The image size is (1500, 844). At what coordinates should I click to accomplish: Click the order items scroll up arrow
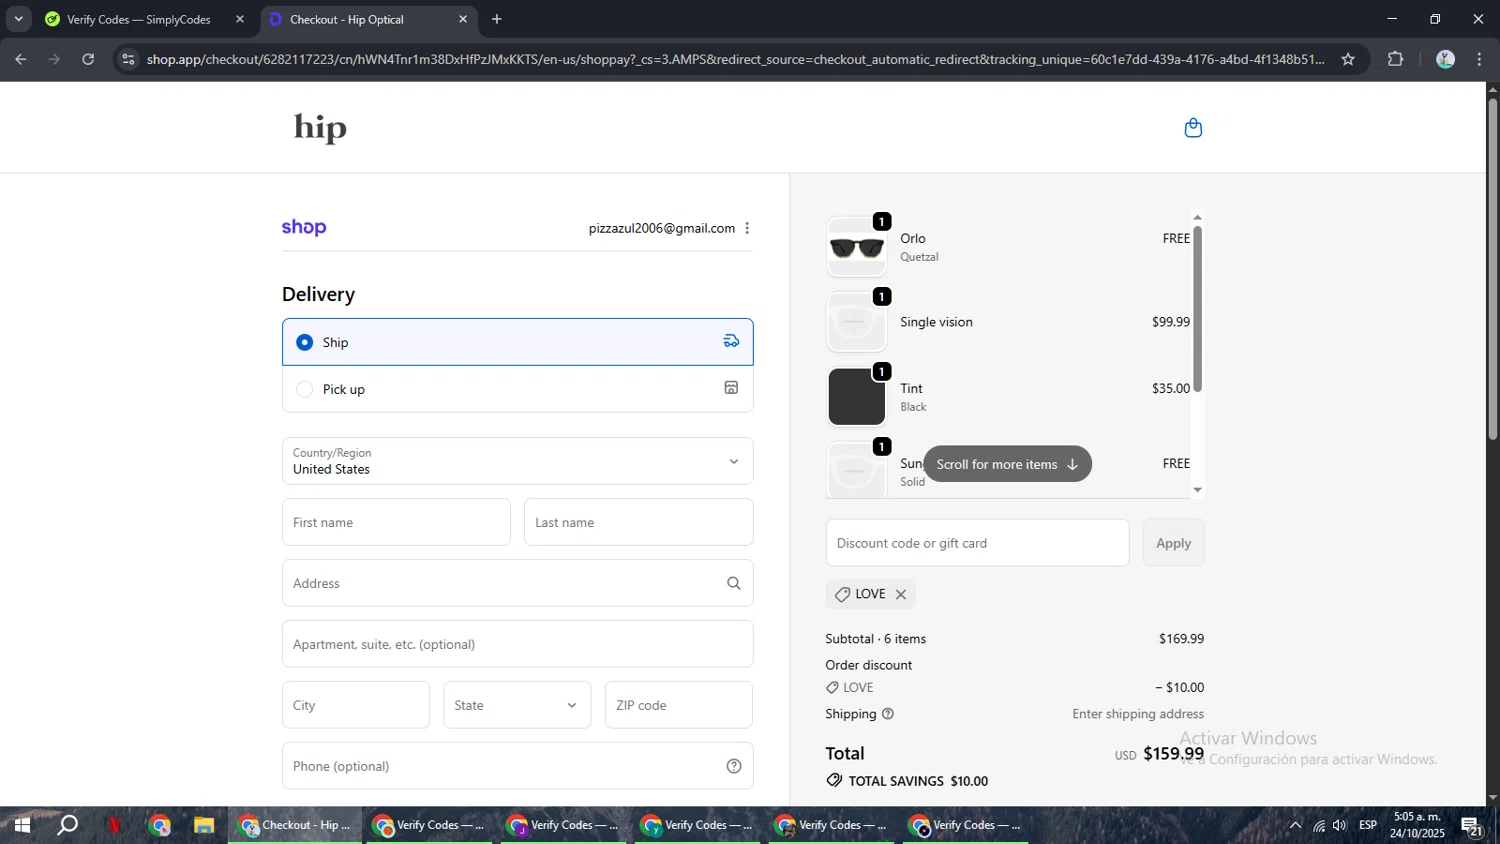pyautogui.click(x=1198, y=217)
